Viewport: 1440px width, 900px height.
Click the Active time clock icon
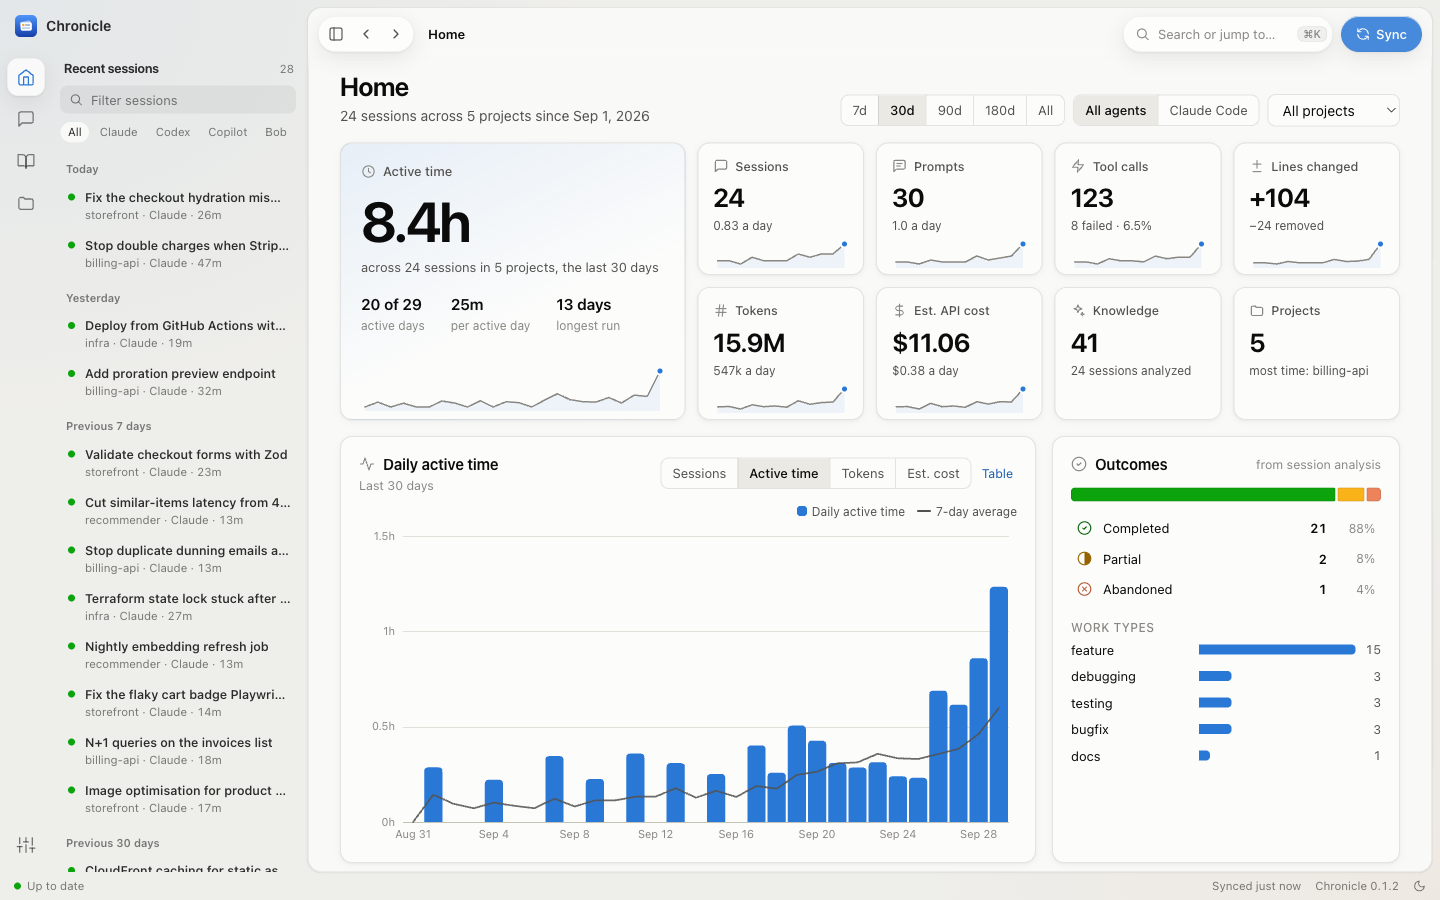tap(368, 172)
